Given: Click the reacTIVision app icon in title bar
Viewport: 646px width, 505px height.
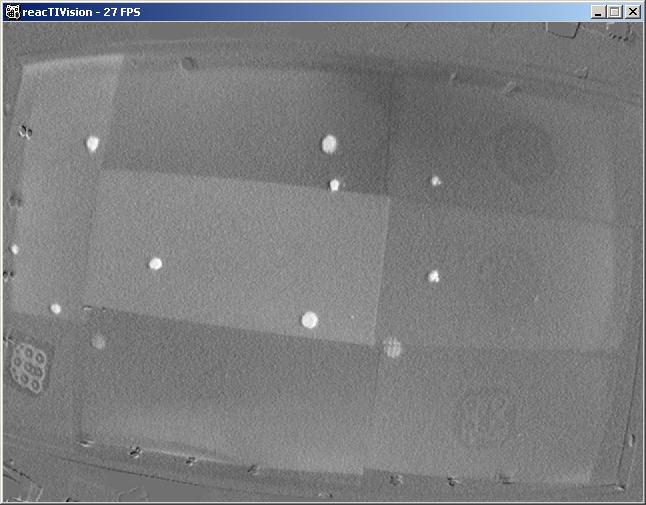Looking at the screenshot, I should point(12,12).
